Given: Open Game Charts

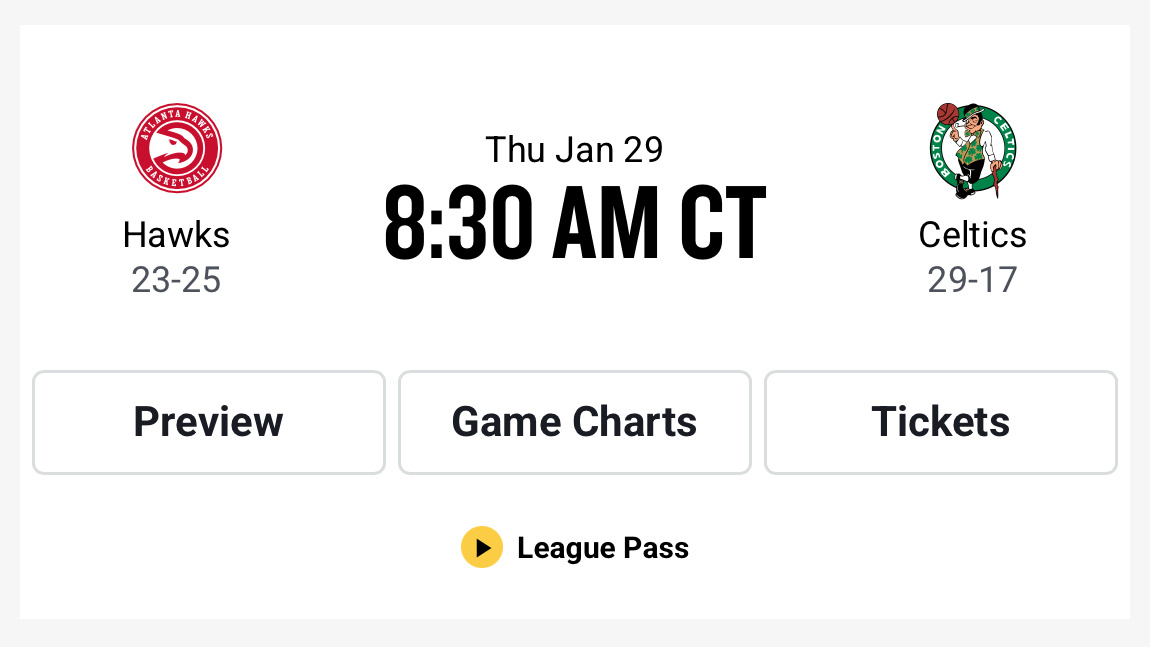Looking at the screenshot, I should (574, 422).
